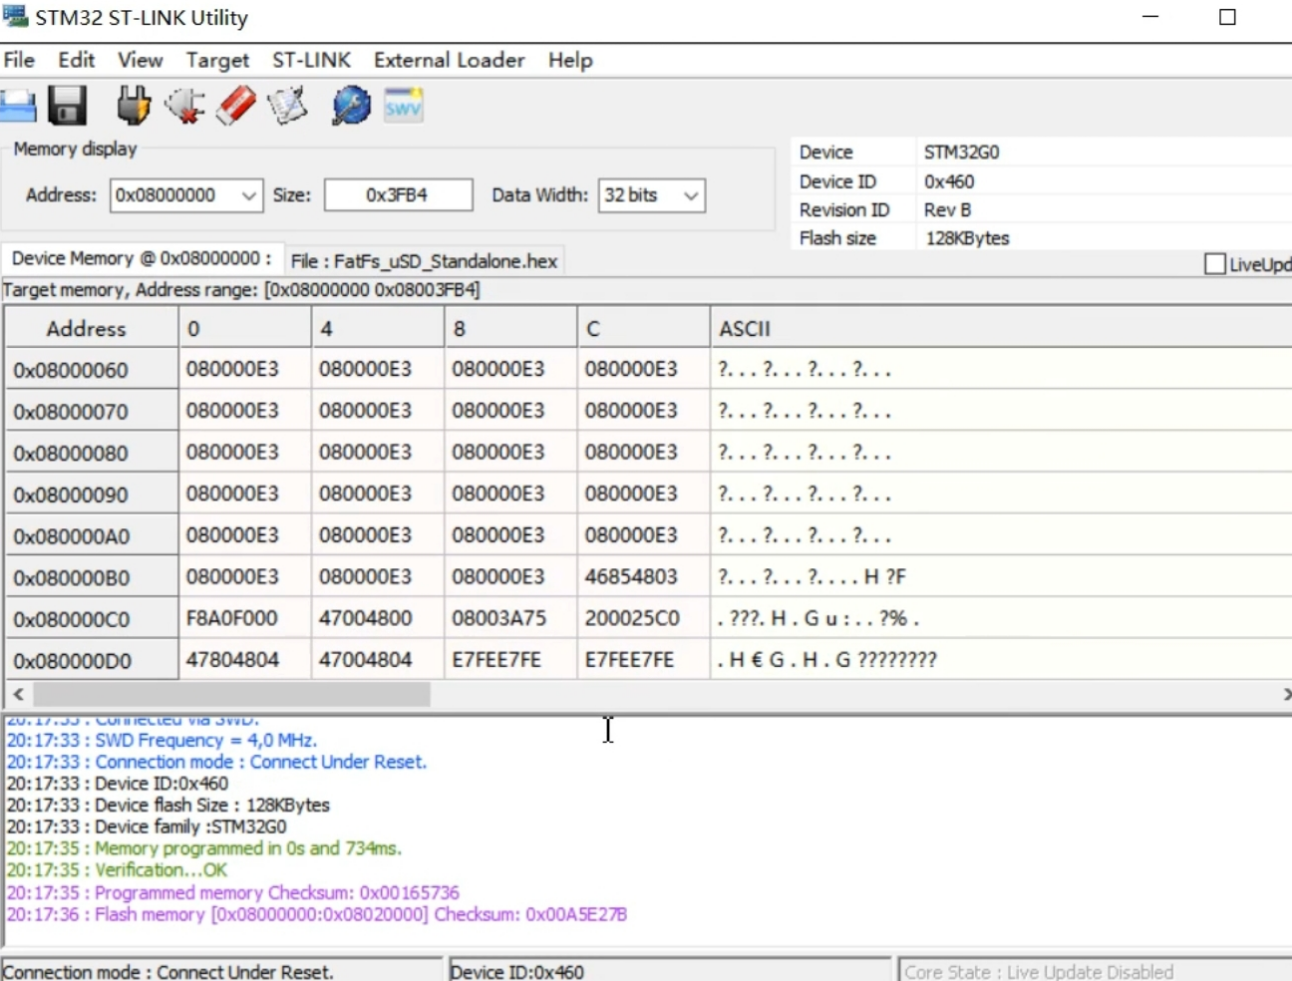Click the ASCII column header
This screenshot has width=1292, height=981.
[x=1000, y=328]
